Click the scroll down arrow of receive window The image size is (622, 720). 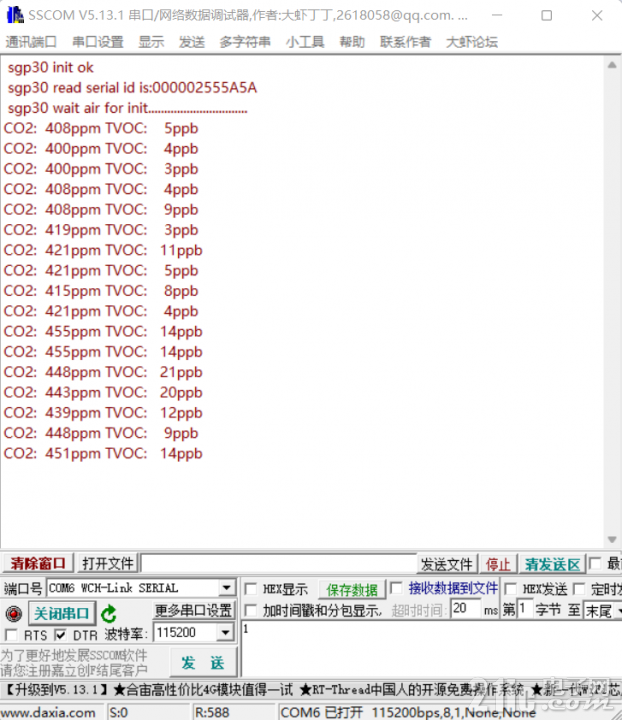coord(612,539)
